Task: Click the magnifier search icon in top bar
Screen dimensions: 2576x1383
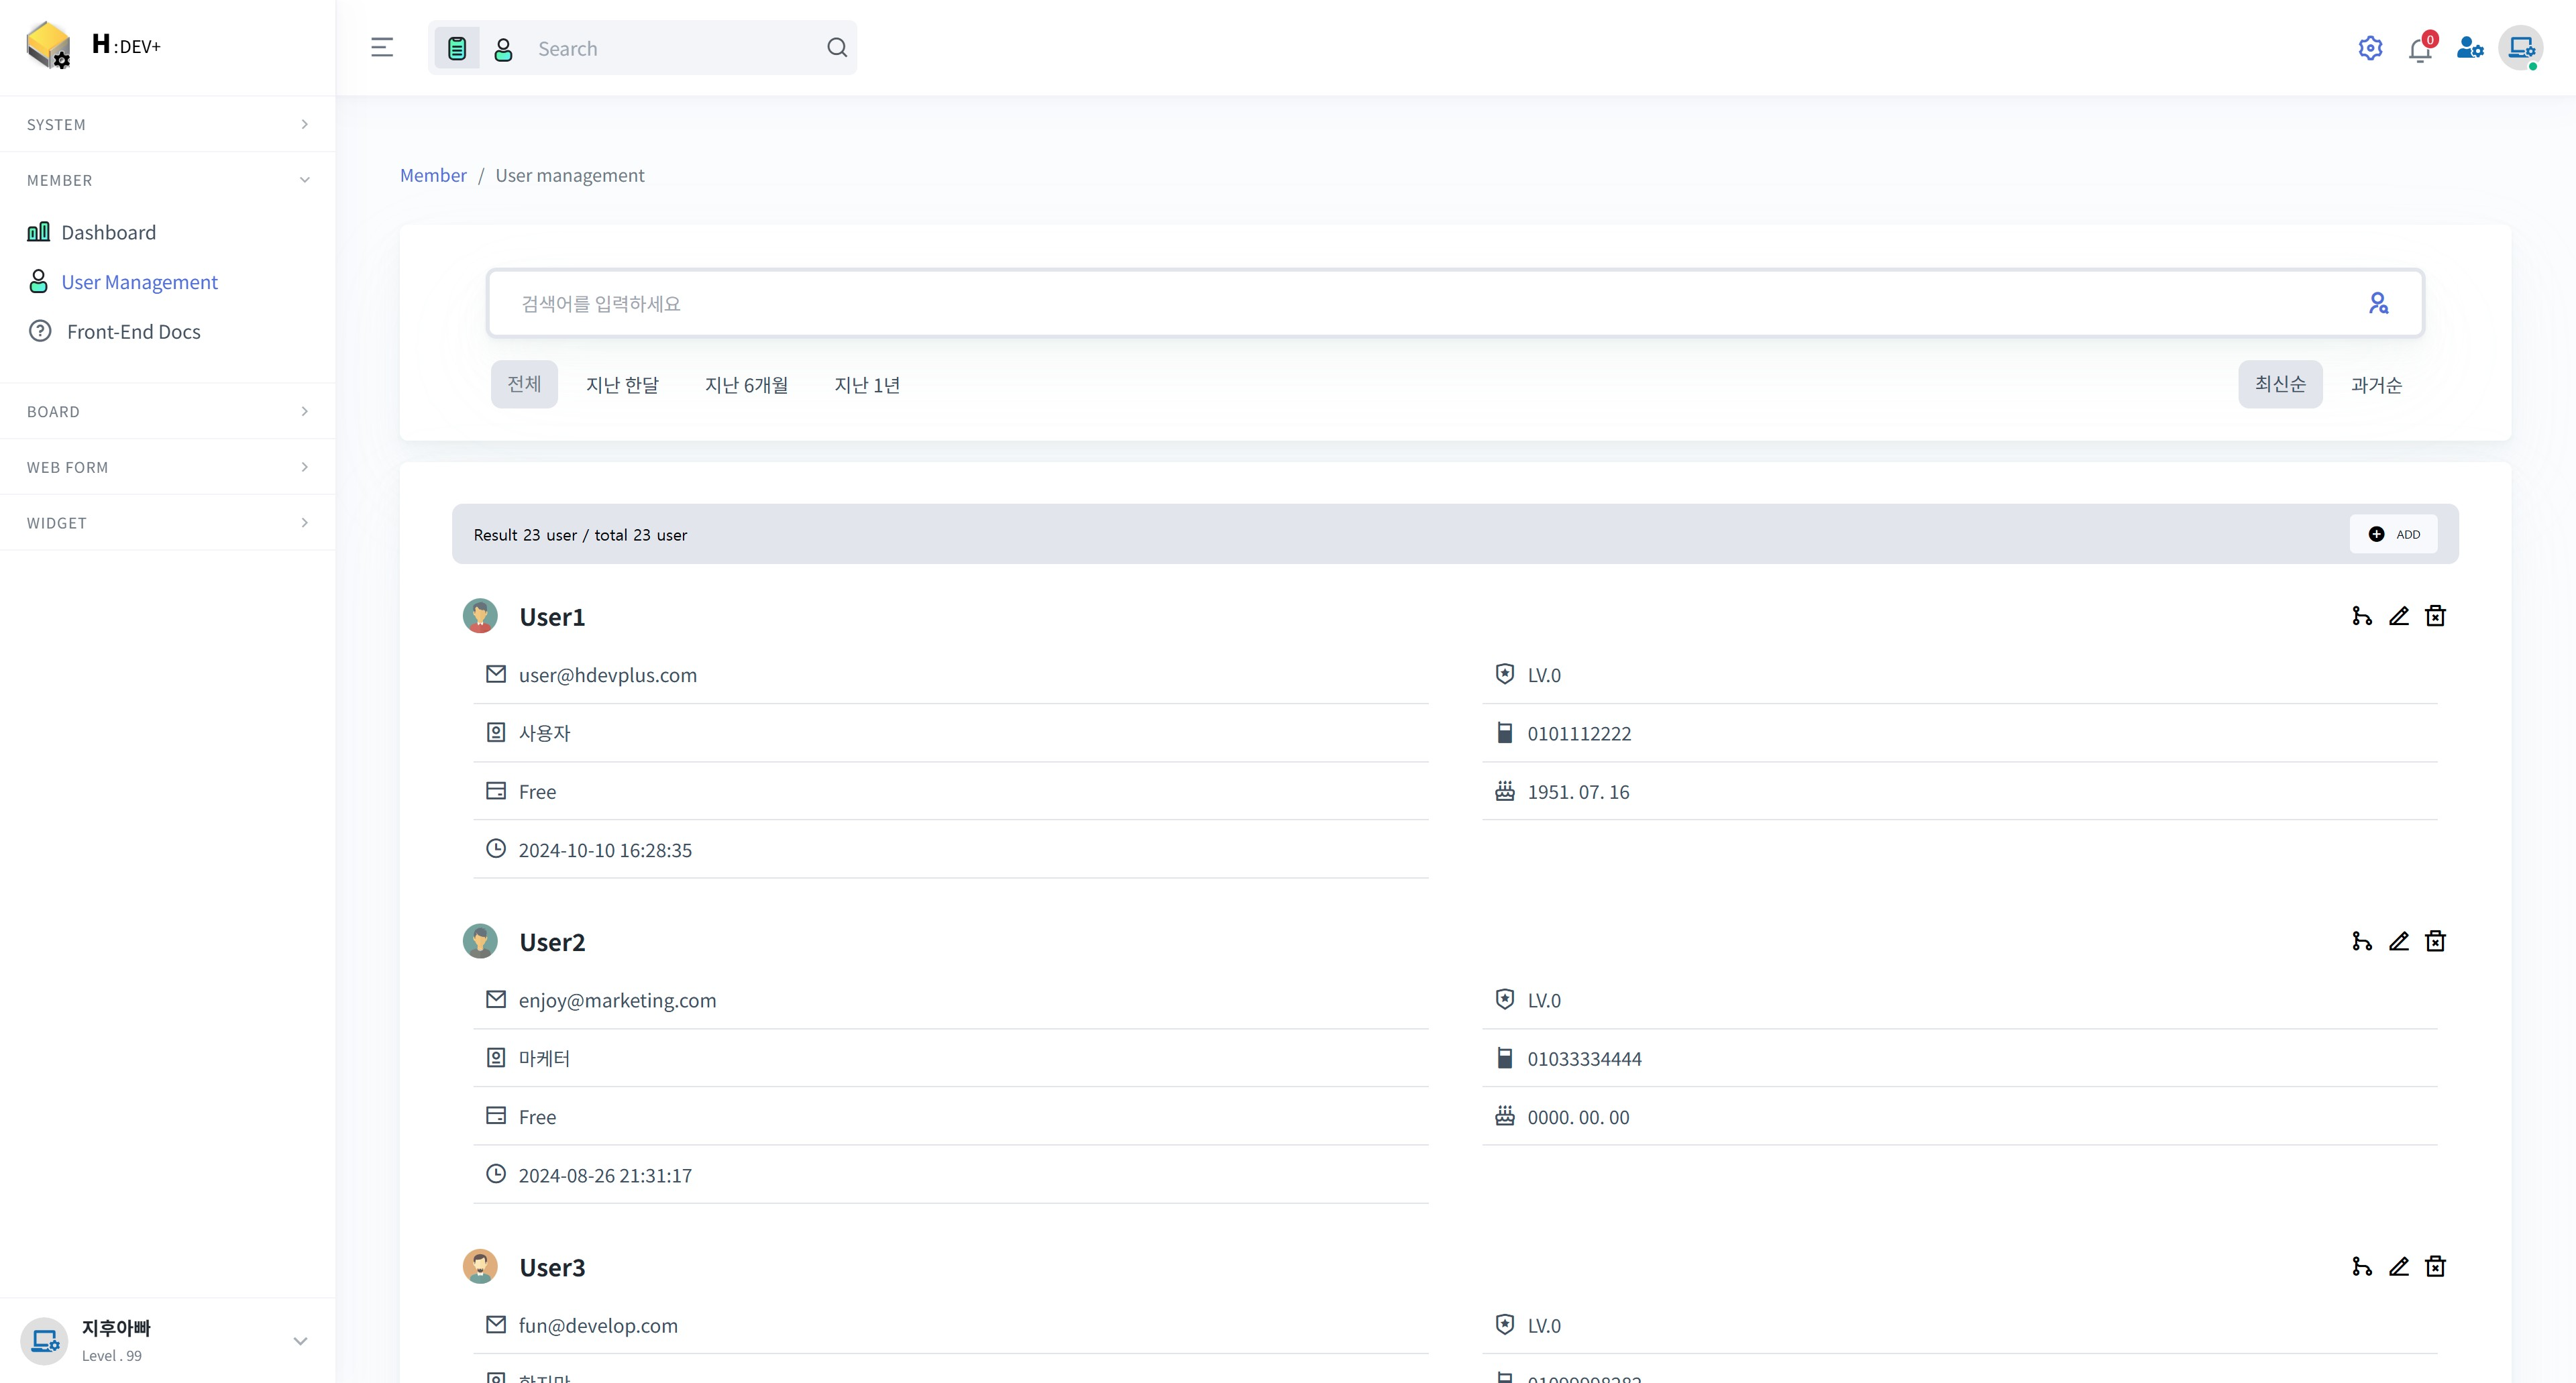Action: tap(837, 48)
